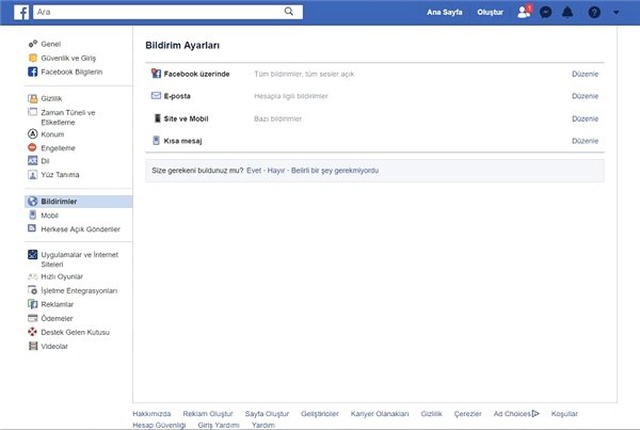Click Facebook üzerinde row icon
This screenshot has height=430, width=640.
click(x=156, y=73)
